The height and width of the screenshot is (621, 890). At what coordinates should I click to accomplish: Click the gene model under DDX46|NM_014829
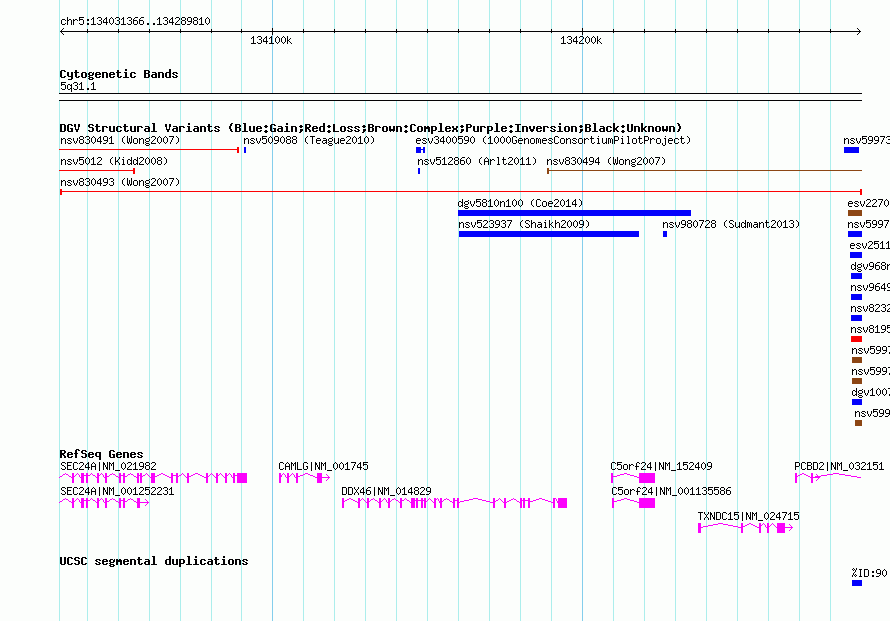click(455, 503)
